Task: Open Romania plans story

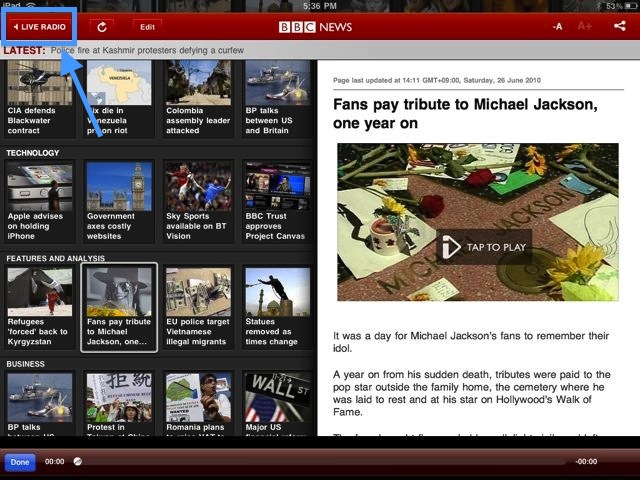Action: (x=198, y=403)
